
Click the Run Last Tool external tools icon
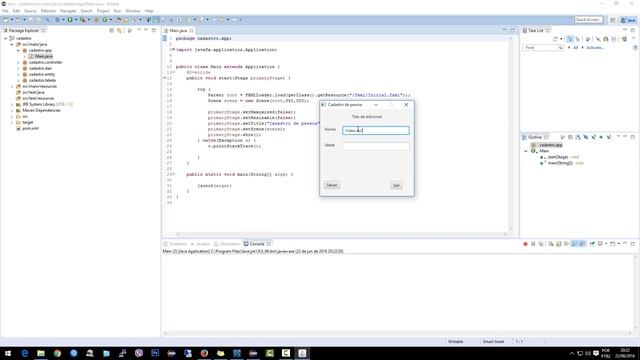click(x=83, y=20)
